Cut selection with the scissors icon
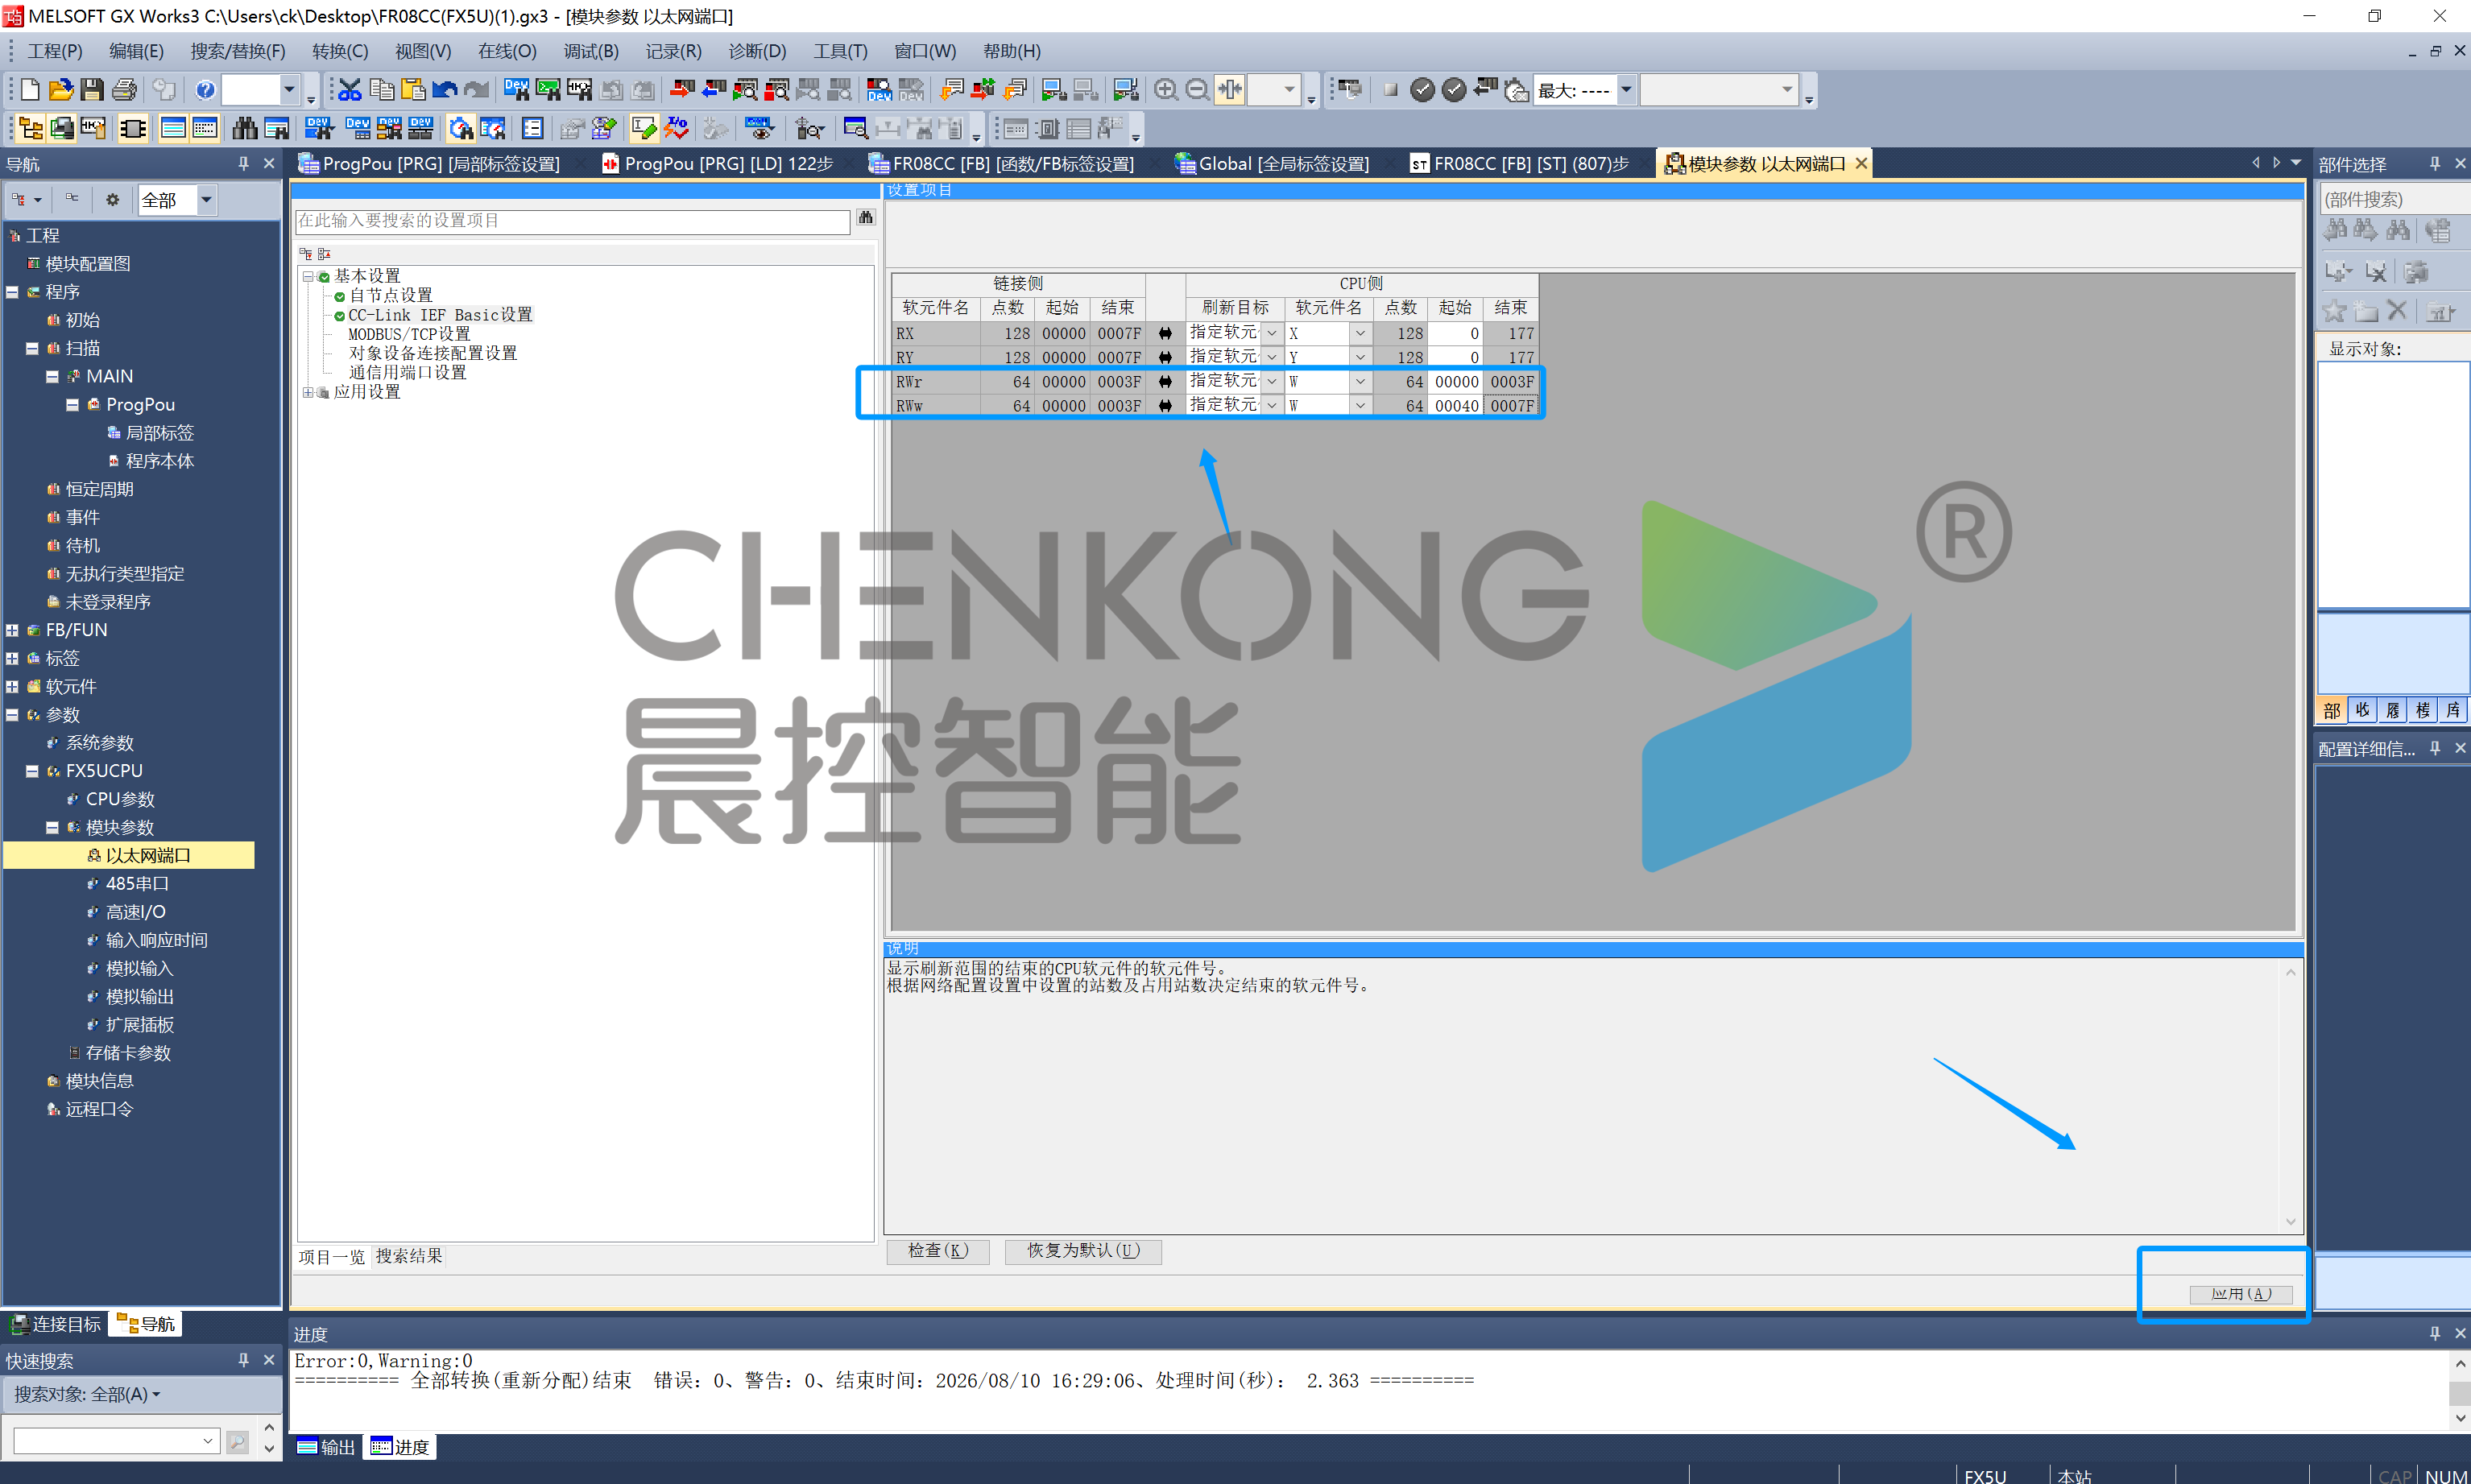The image size is (2471, 1484). pyautogui.click(x=349, y=90)
